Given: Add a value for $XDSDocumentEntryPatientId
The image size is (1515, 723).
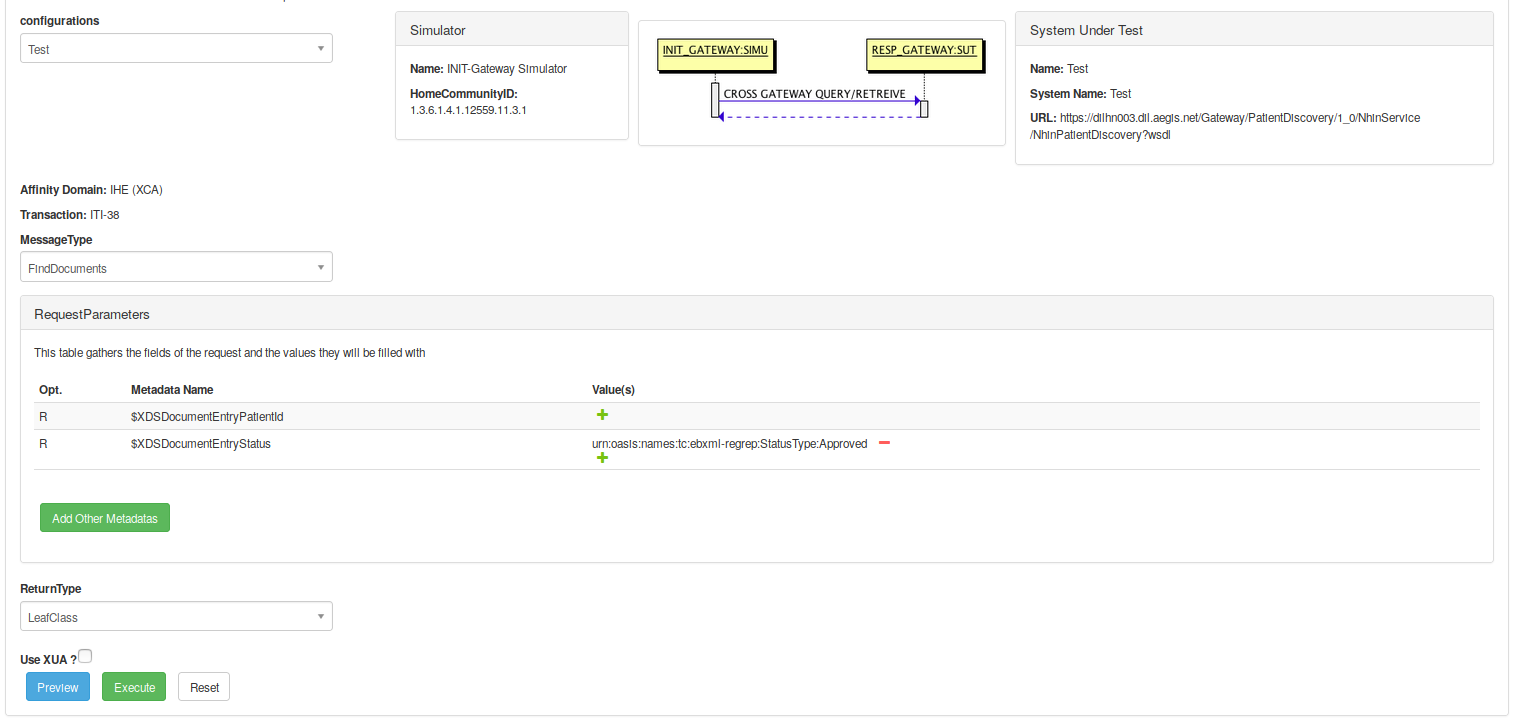Looking at the screenshot, I should click(602, 415).
